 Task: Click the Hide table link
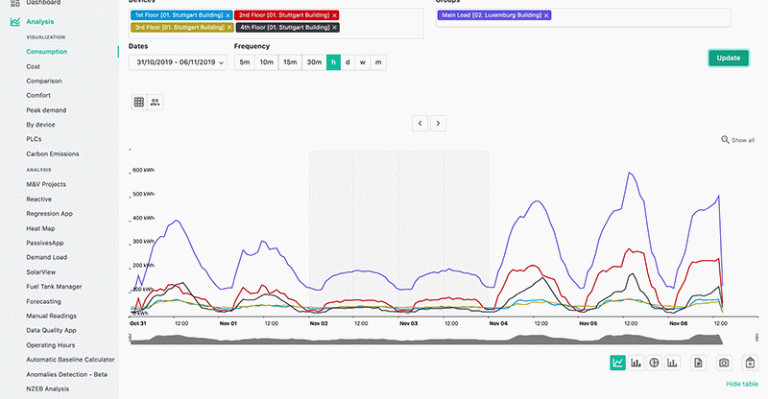pos(742,384)
